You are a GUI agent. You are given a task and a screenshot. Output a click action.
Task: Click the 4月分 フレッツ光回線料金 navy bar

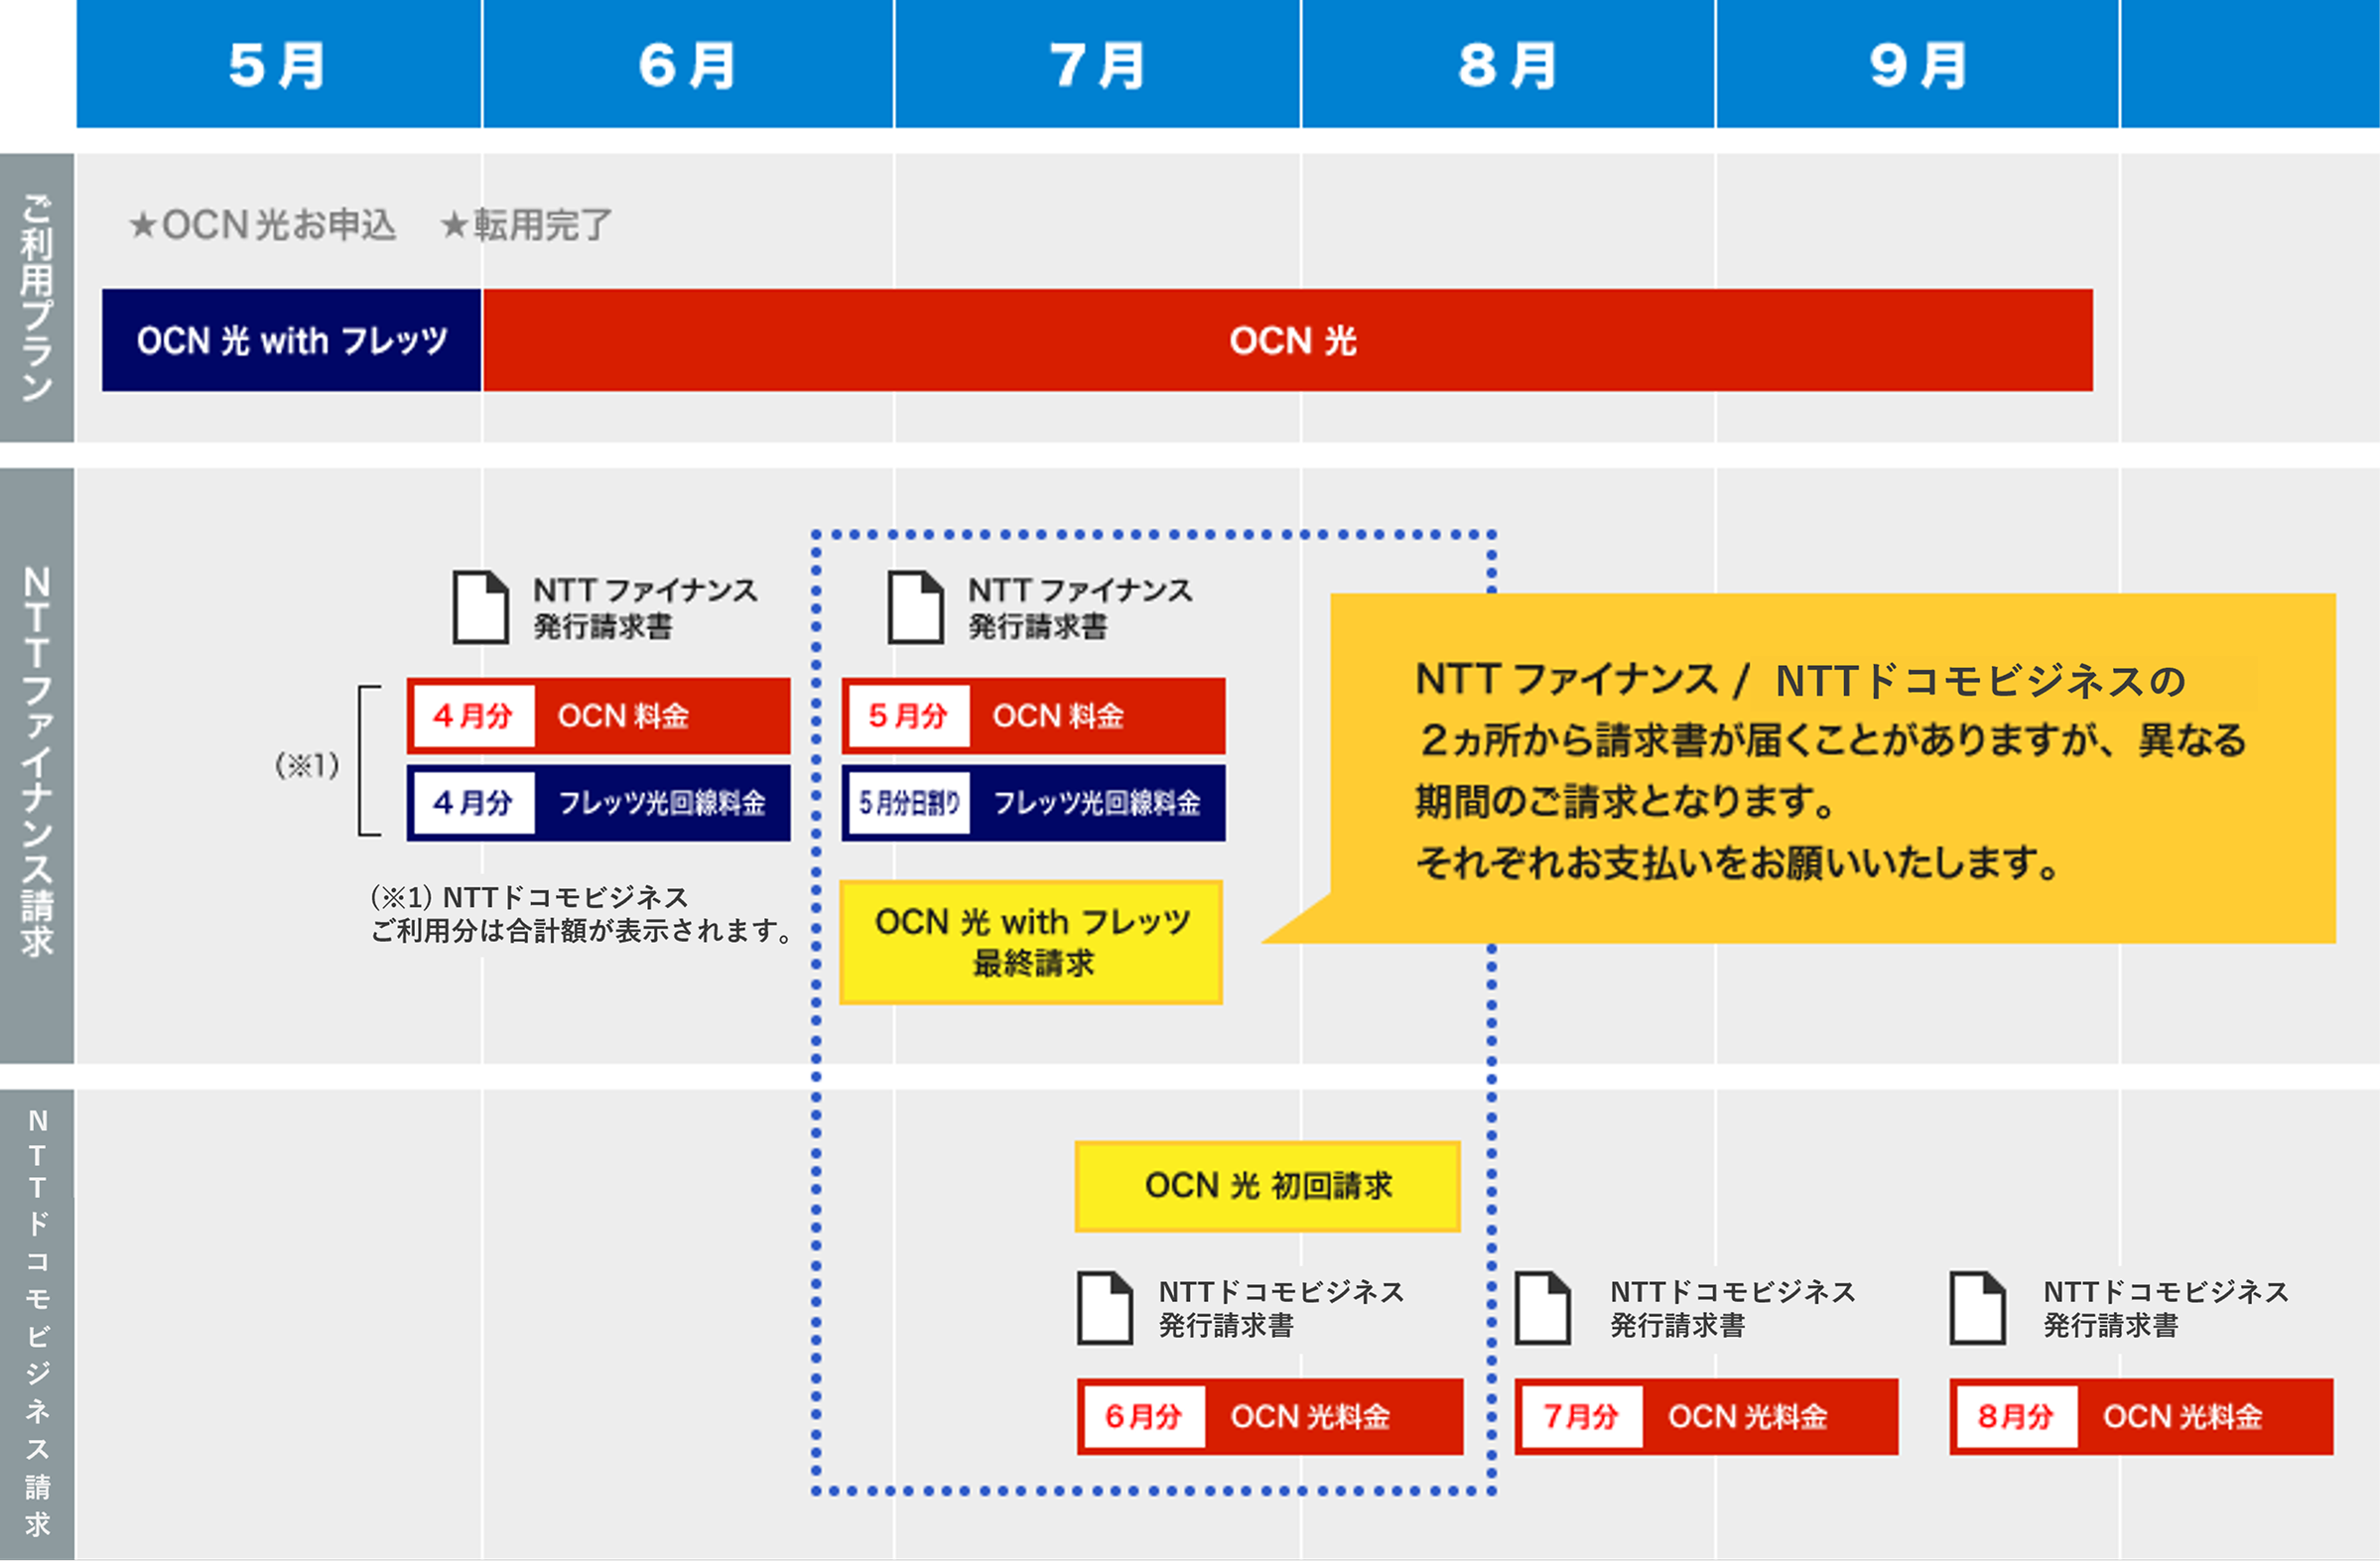(598, 803)
